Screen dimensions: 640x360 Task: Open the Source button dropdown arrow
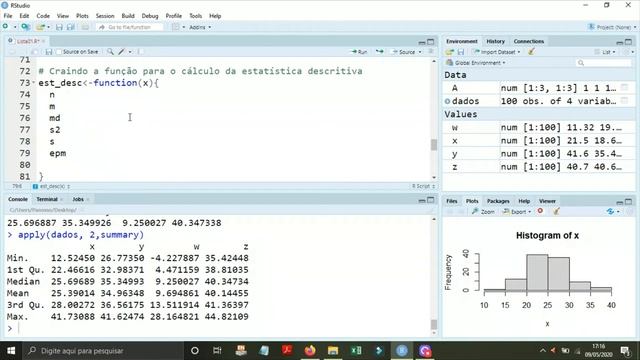tap(420, 52)
